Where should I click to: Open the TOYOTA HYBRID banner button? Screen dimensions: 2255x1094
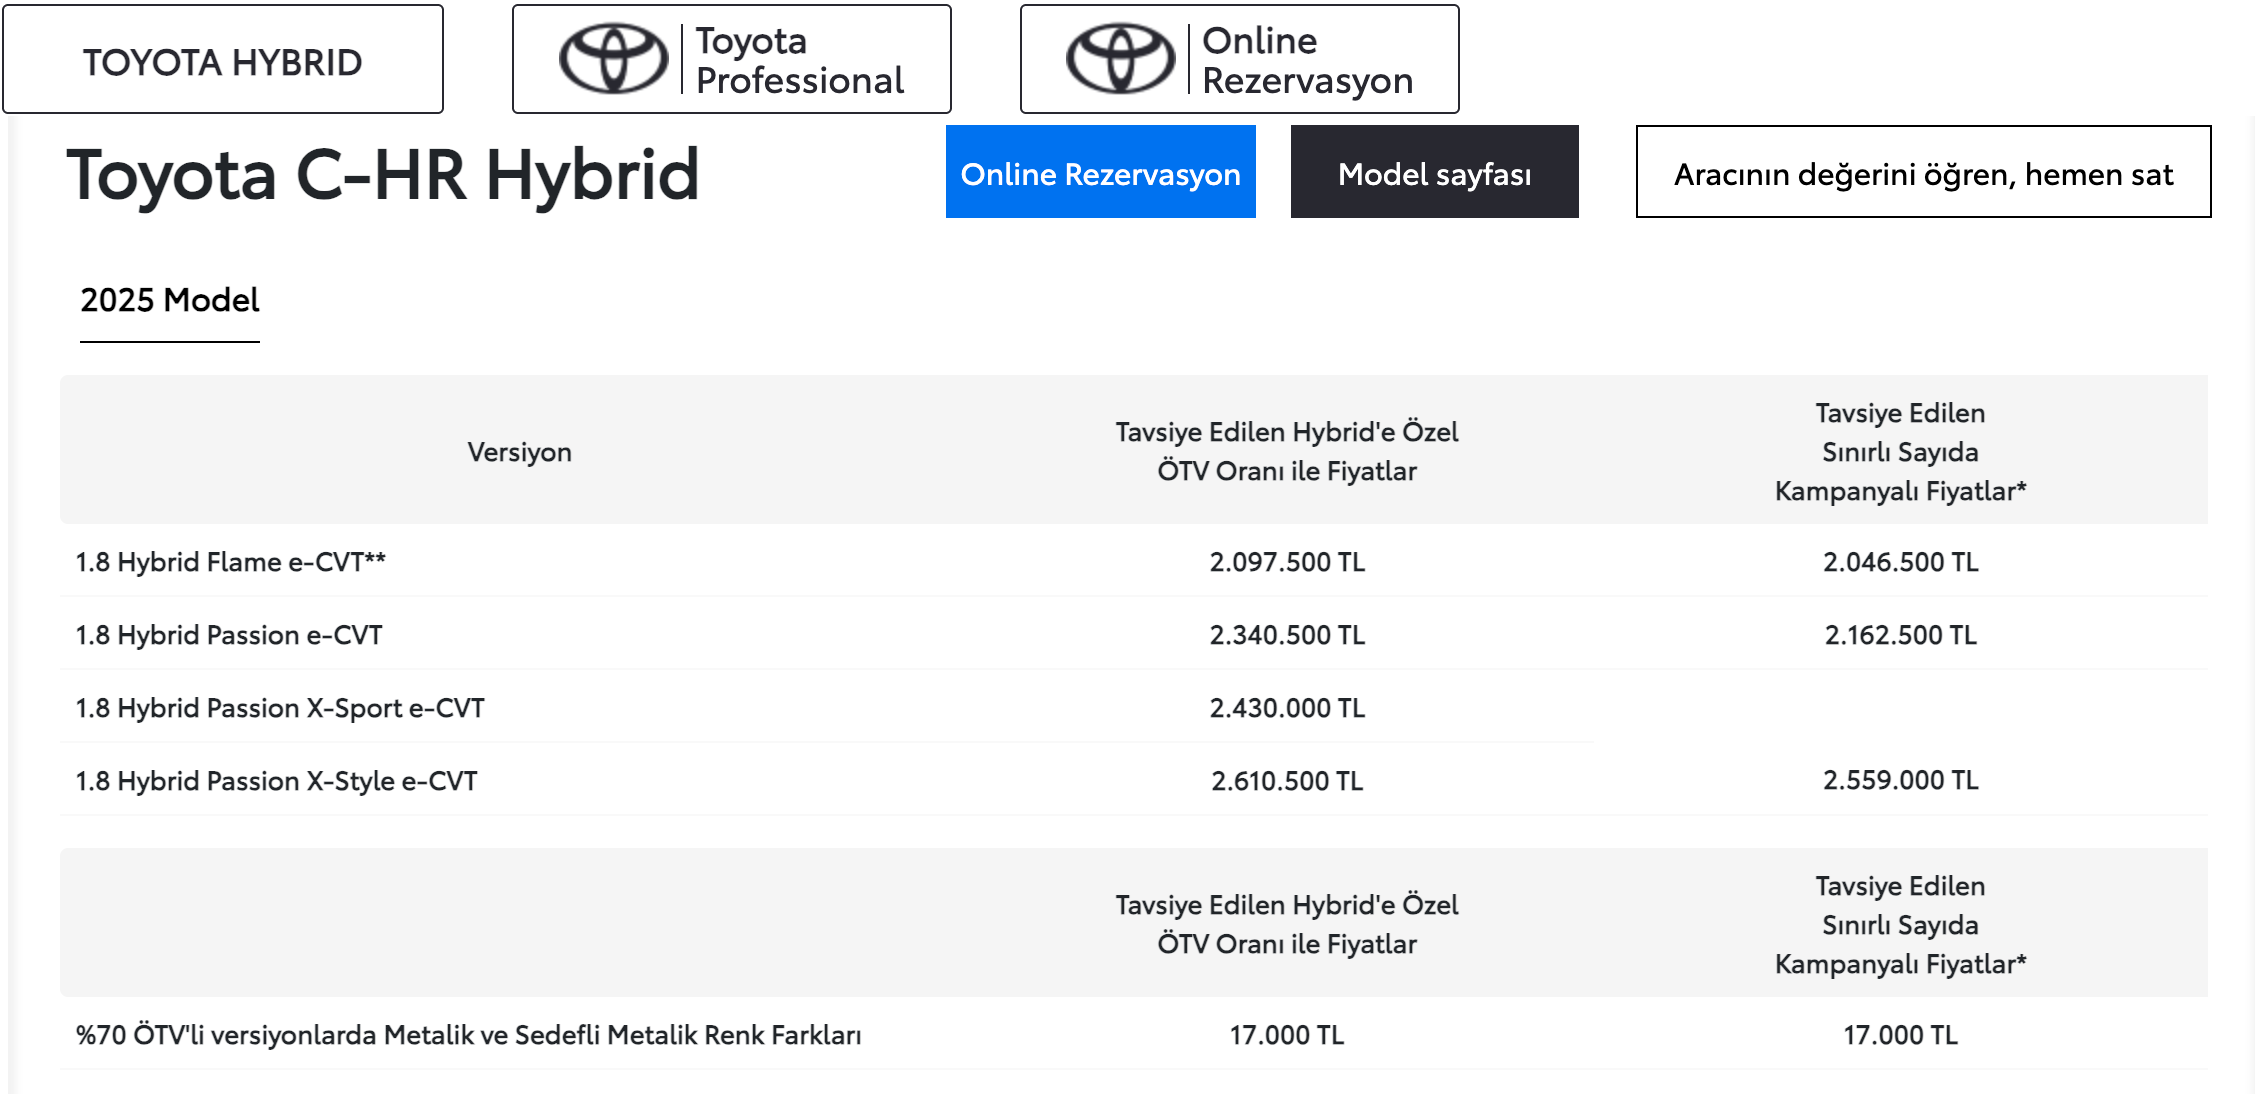(223, 60)
